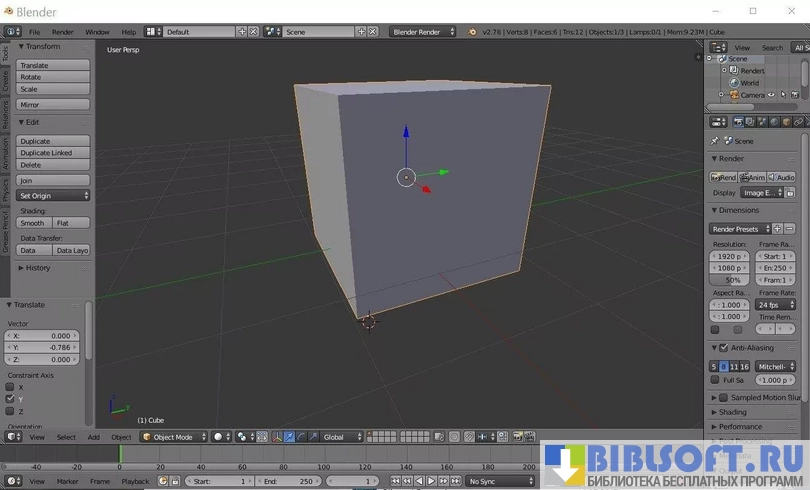The image size is (810, 490).
Task: Enable the Y constraint axis checkbox
Action: pyautogui.click(x=11, y=399)
